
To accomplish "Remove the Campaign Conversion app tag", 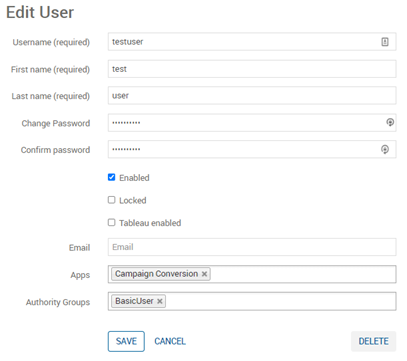I will [x=204, y=274].
